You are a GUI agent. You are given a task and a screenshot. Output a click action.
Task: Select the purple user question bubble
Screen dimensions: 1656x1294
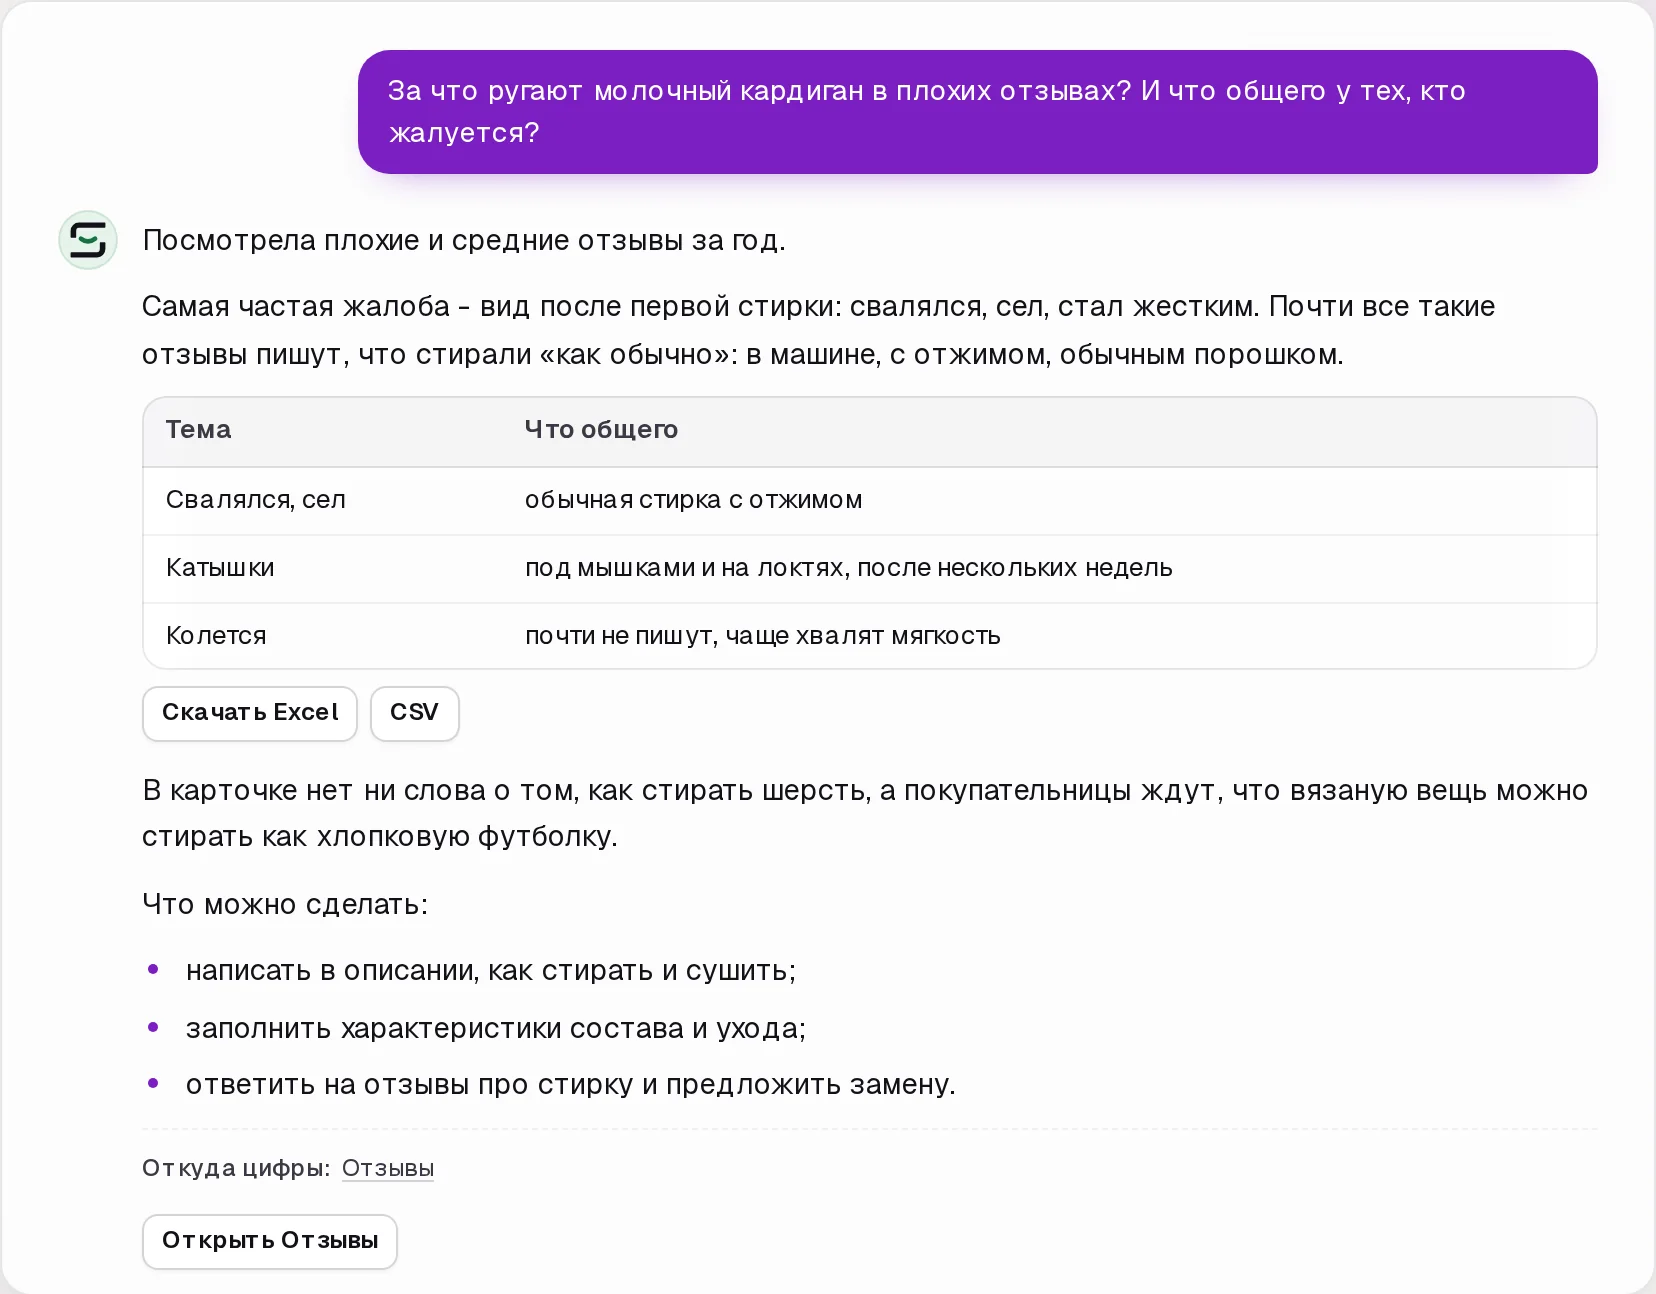(x=977, y=112)
